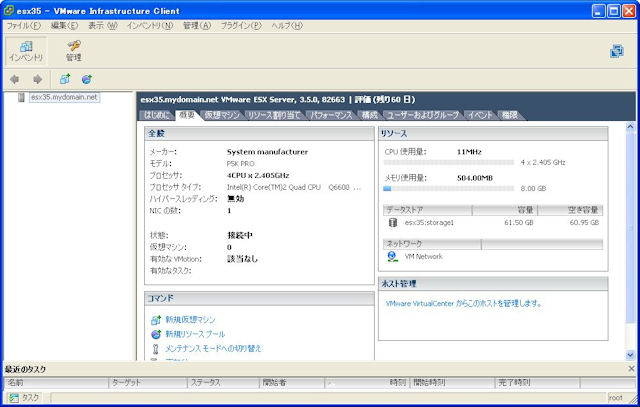Switch to the リソース割り当て tab
Image resolution: width=640 pixels, height=407 pixels.
(x=274, y=115)
